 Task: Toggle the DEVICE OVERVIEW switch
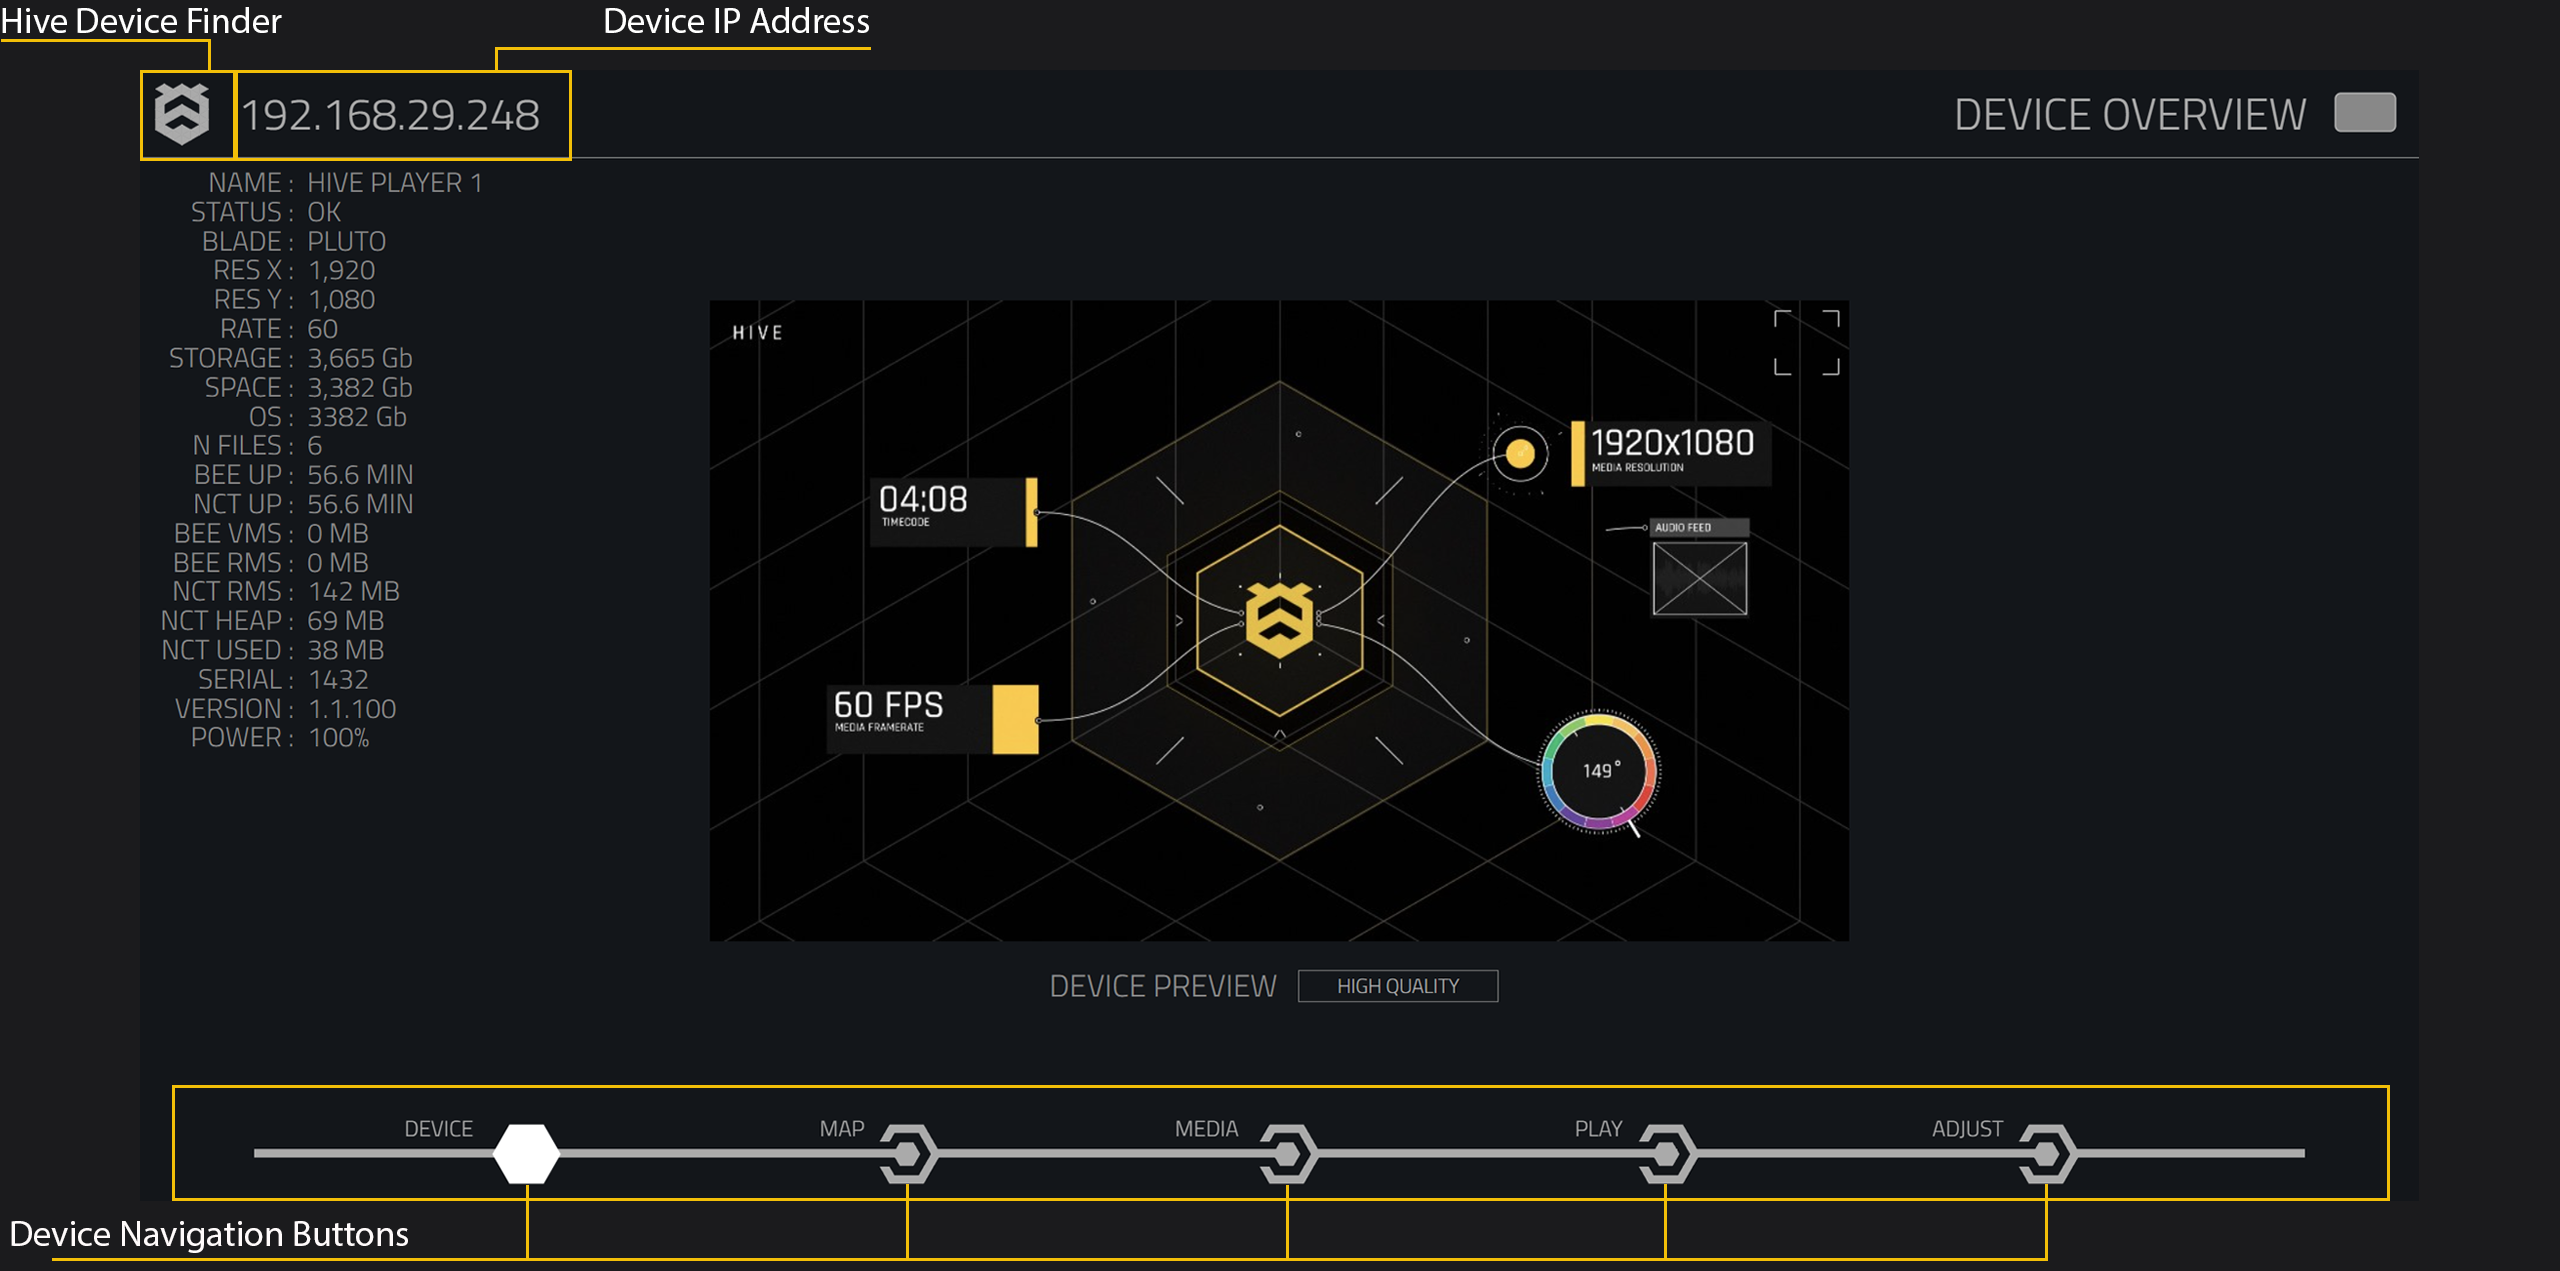pyautogui.click(x=2367, y=113)
